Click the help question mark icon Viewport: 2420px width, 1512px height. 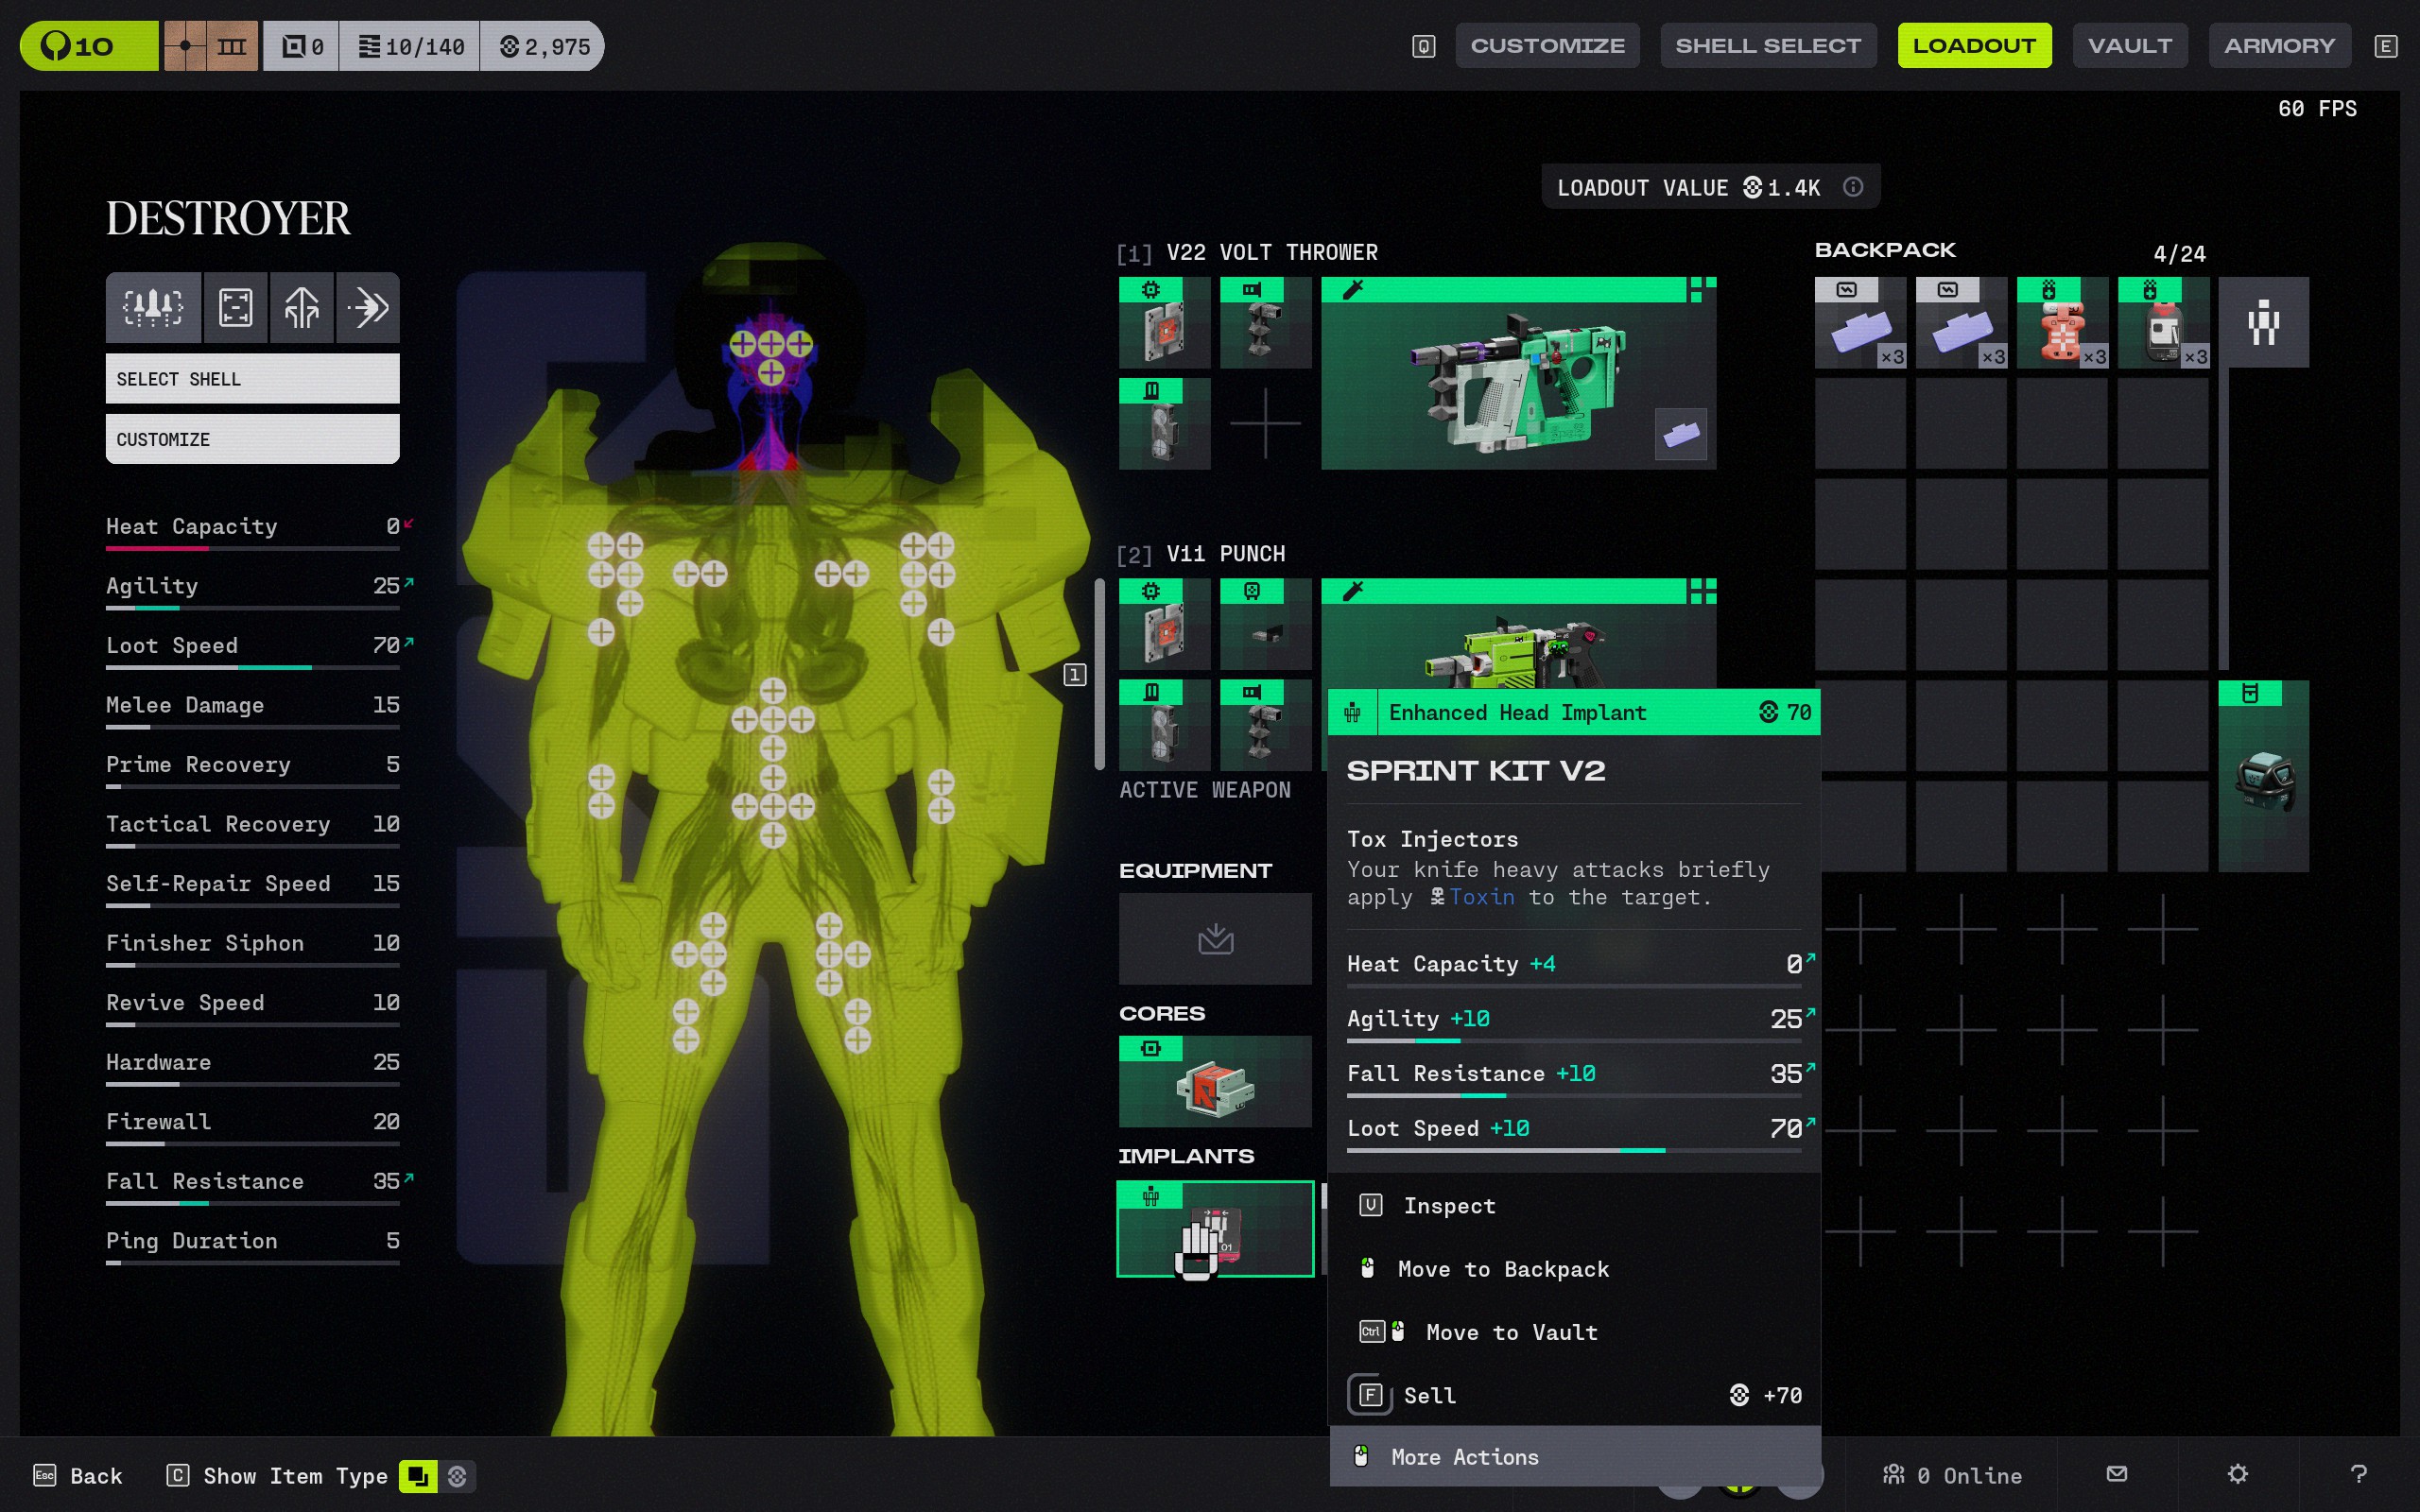click(2358, 1474)
